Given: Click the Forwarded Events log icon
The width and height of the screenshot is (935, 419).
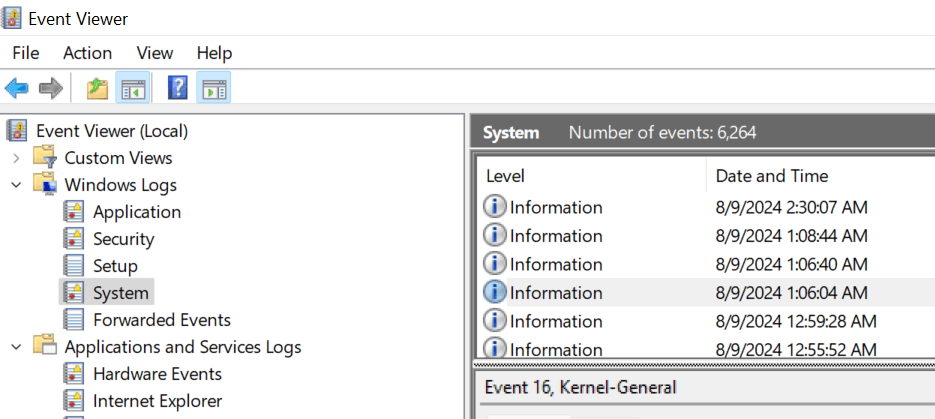Looking at the screenshot, I should coord(73,319).
